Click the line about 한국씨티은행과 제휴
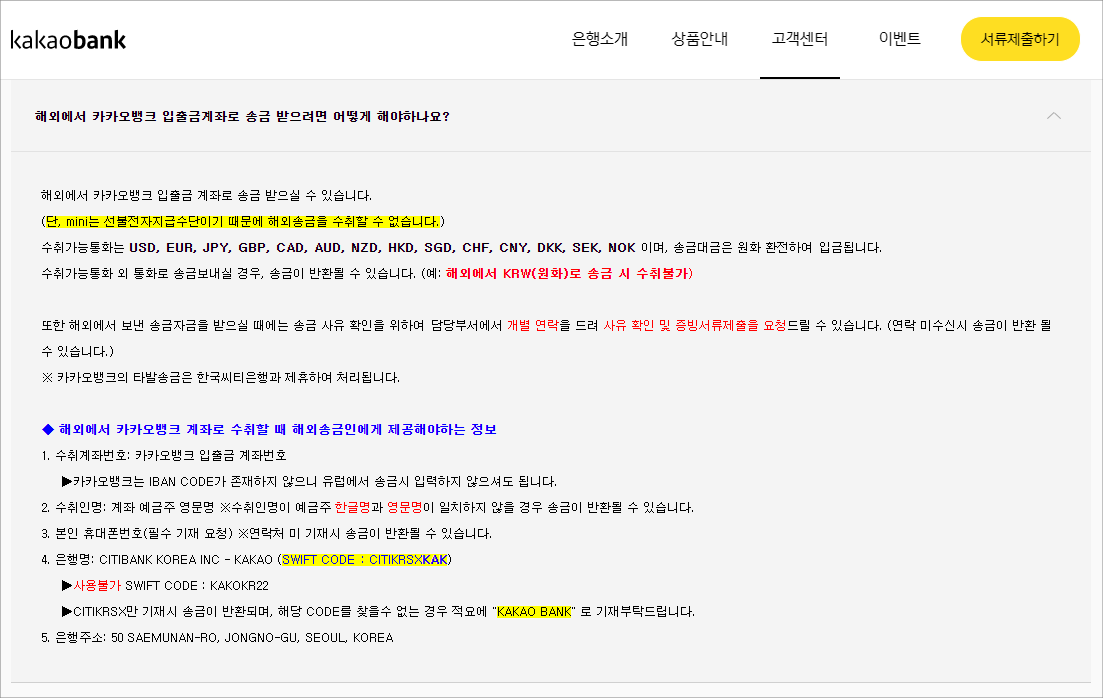Image resolution: width=1103 pixels, height=698 pixels. [x=220, y=378]
